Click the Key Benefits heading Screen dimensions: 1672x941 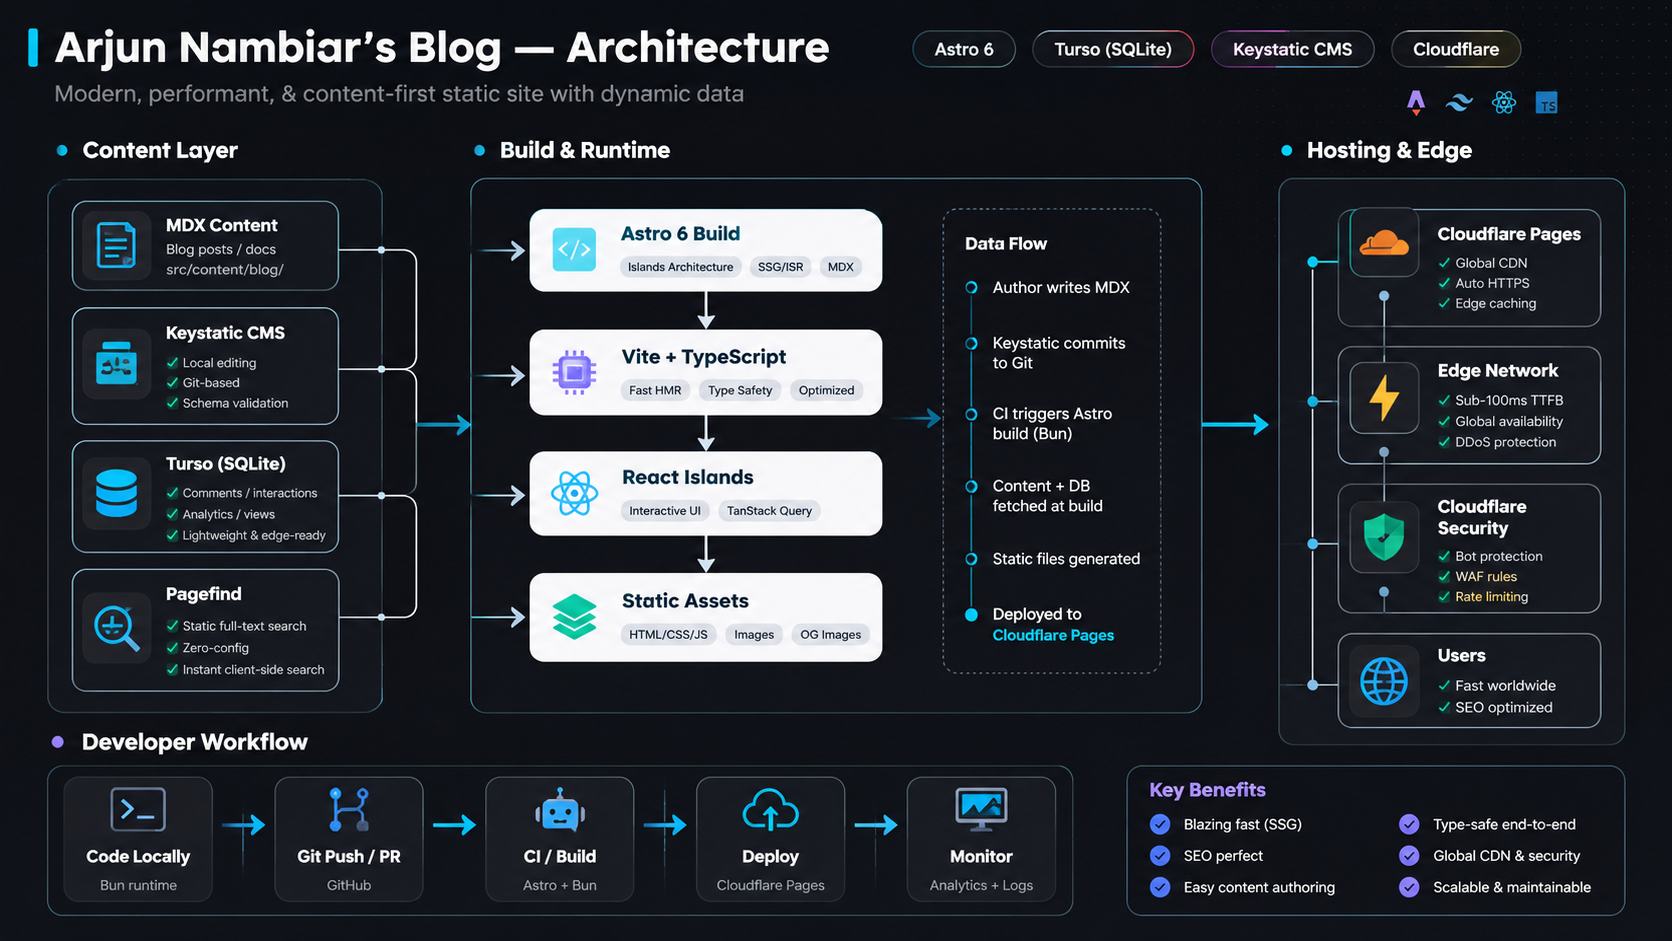[x=1207, y=790]
